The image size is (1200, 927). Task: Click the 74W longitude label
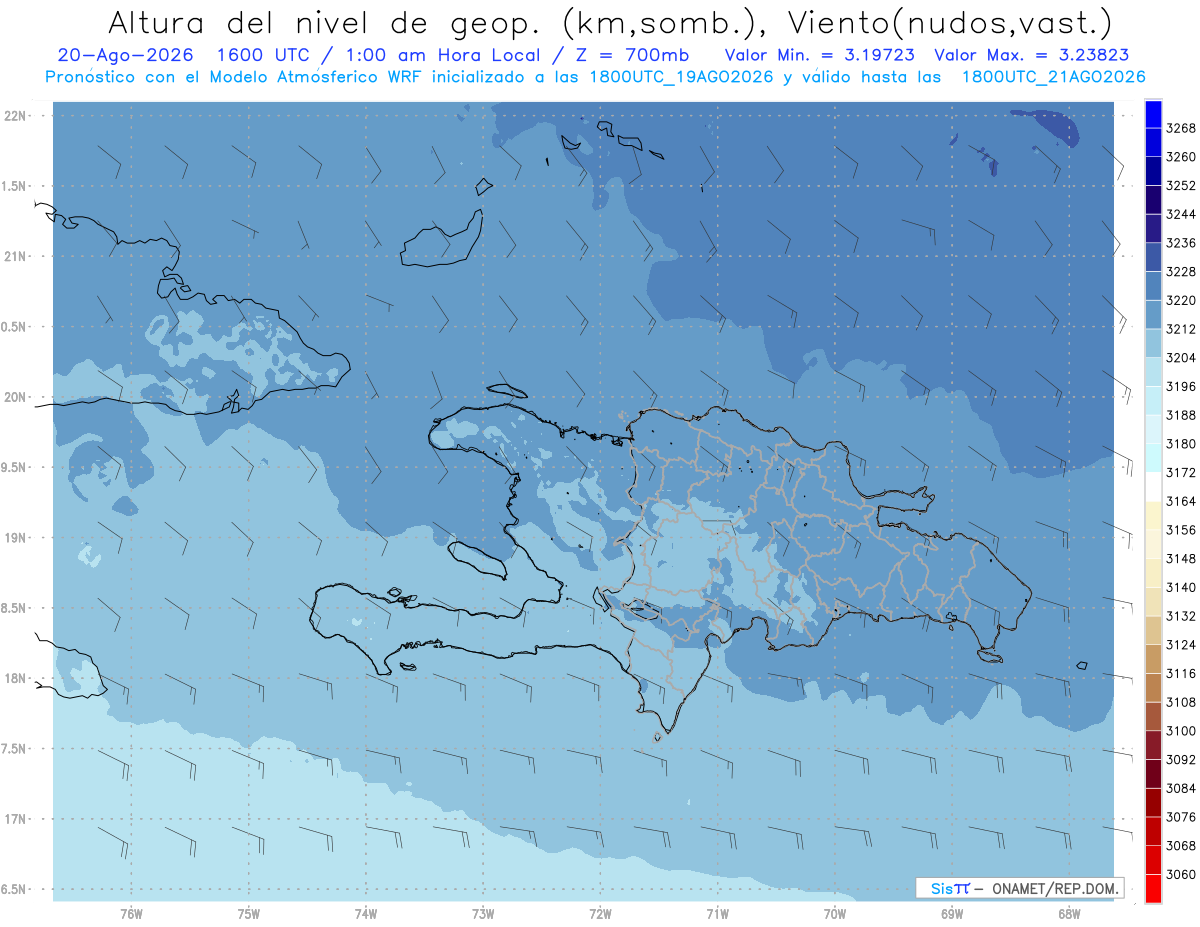pyautogui.click(x=366, y=915)
